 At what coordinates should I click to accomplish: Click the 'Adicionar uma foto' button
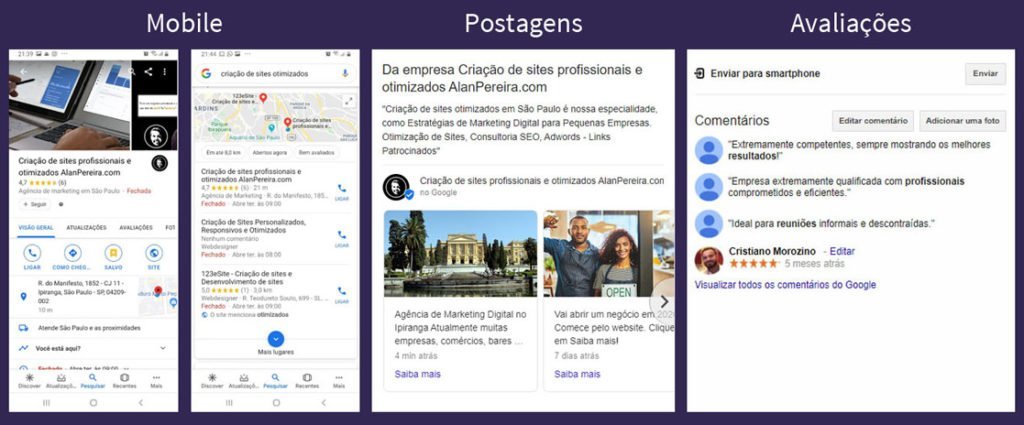pyautogui.click(x=962, y=121)
